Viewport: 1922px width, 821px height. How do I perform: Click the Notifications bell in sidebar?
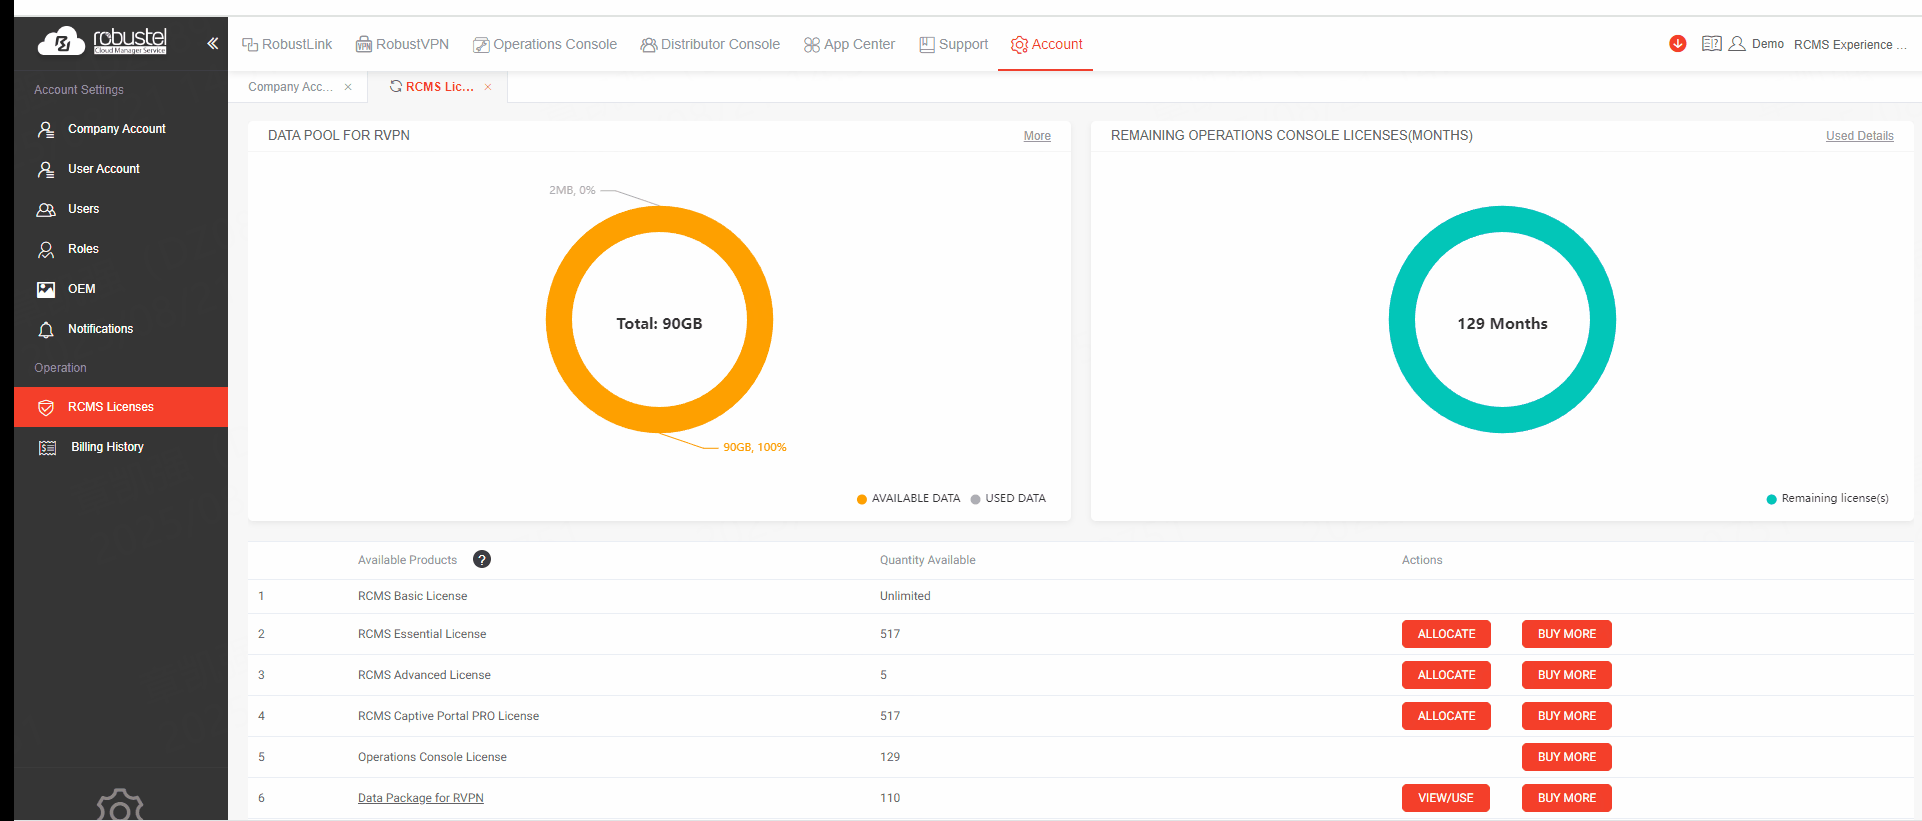tap(100, 329)
